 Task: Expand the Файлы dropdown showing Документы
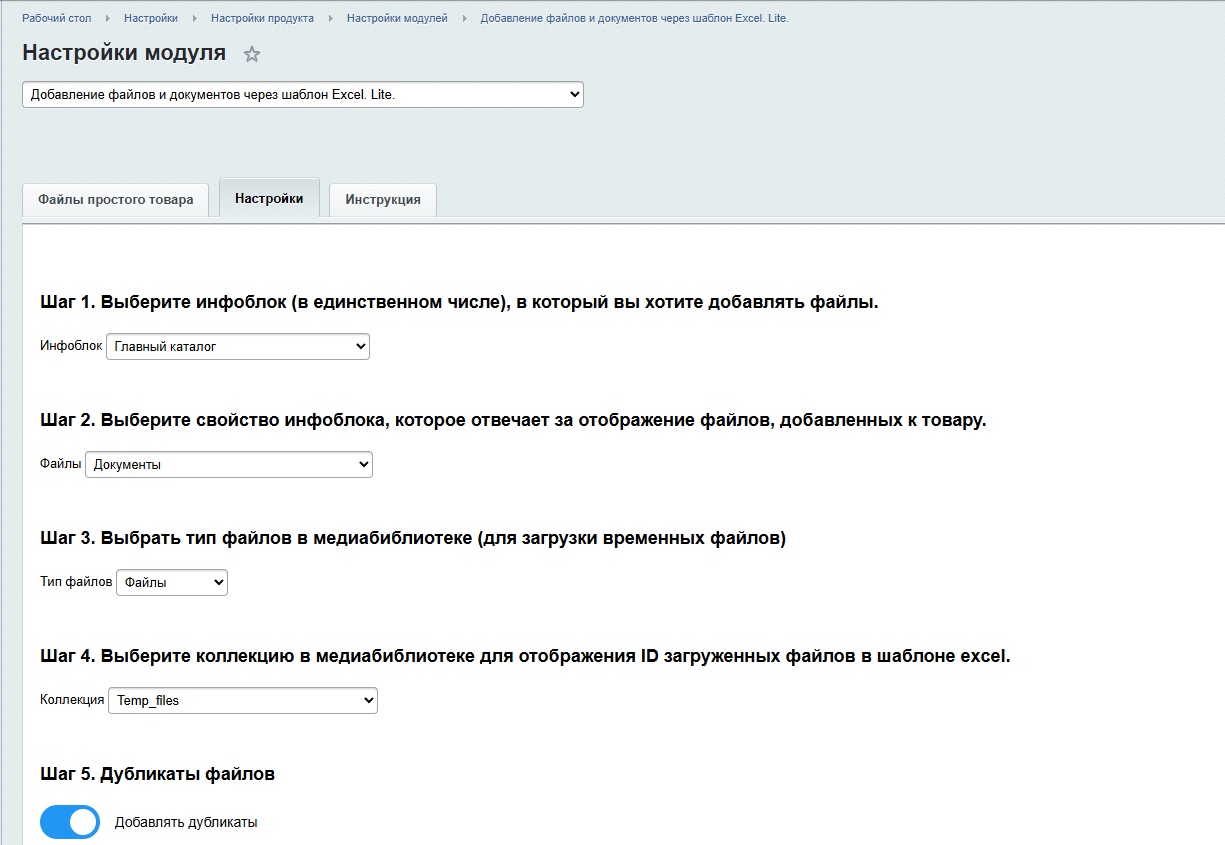click(228, 464)
